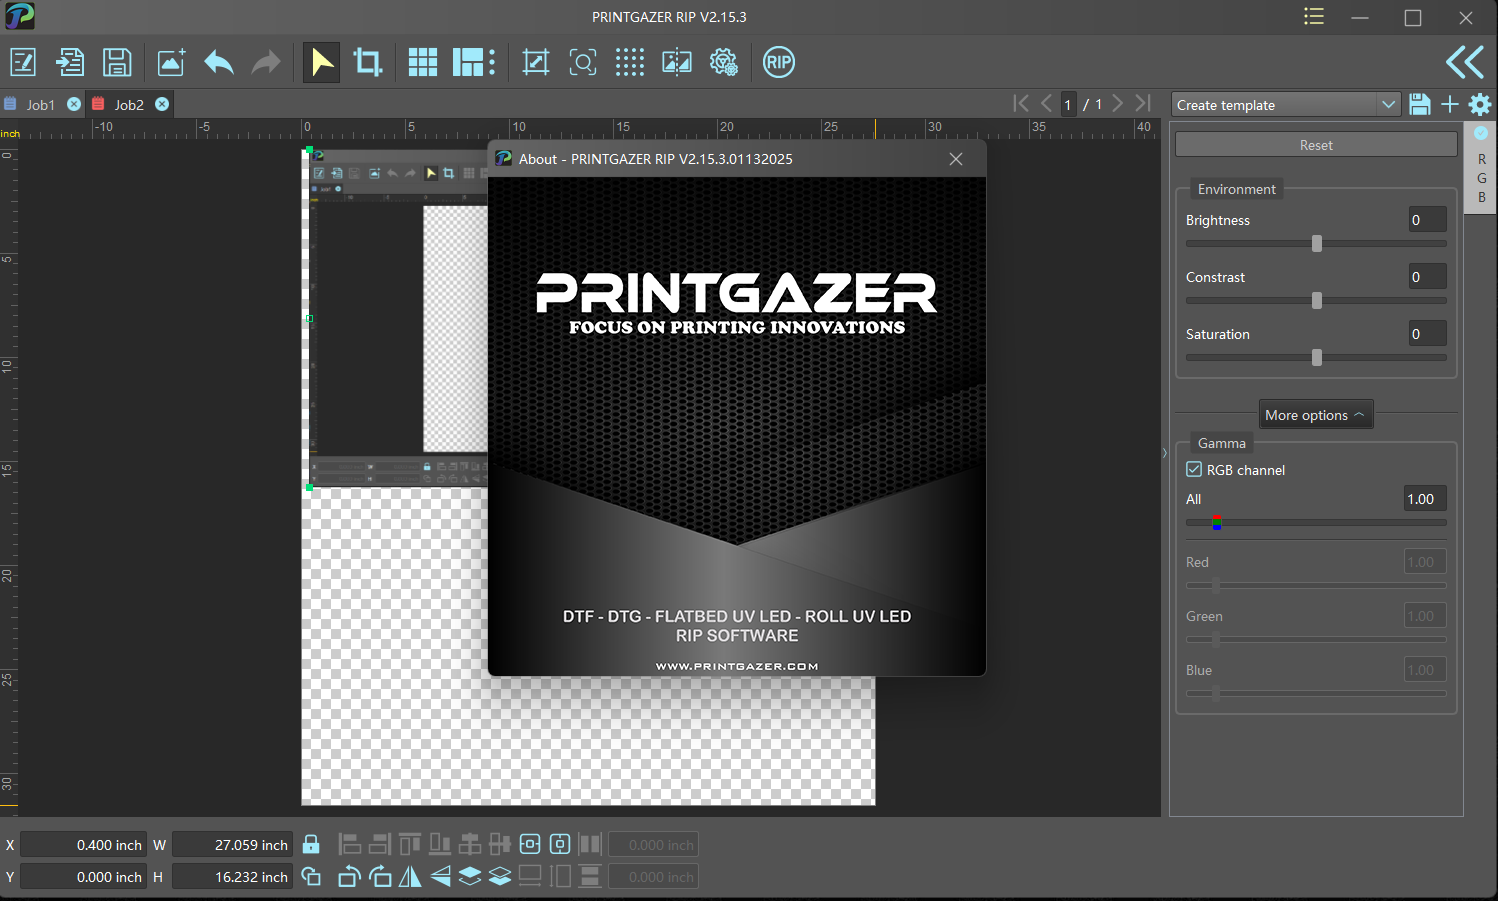The width and height of the screenshot is (1498, 901).
Task: Save template using the floppy disk icon
Action: click(x=1419, y=104)
